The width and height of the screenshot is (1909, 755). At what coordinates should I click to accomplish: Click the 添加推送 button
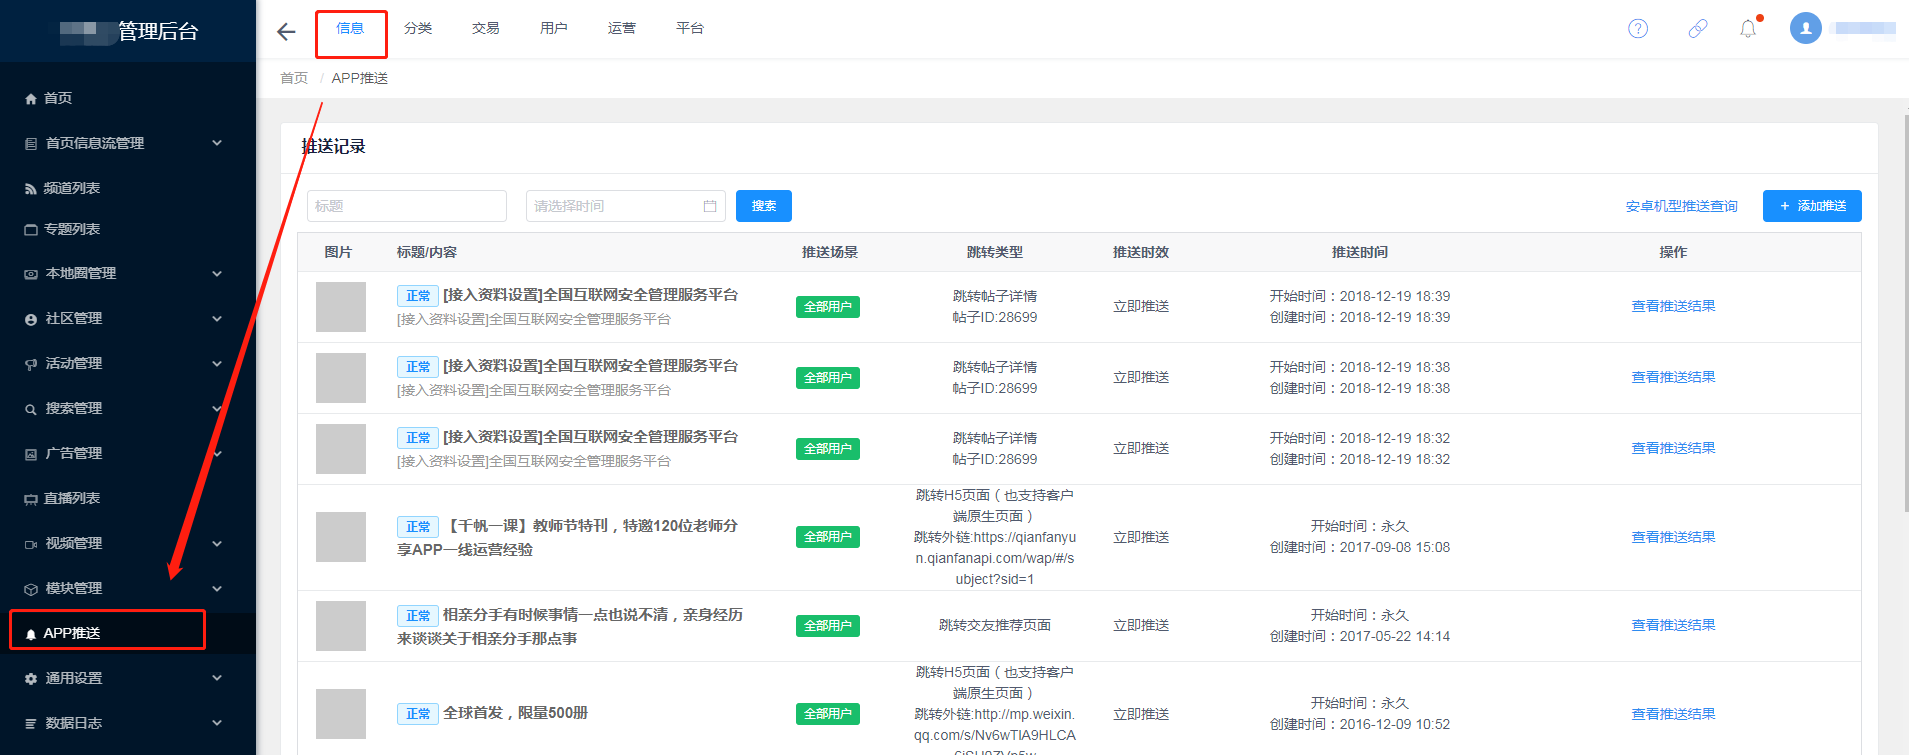tap(1812, 206)
